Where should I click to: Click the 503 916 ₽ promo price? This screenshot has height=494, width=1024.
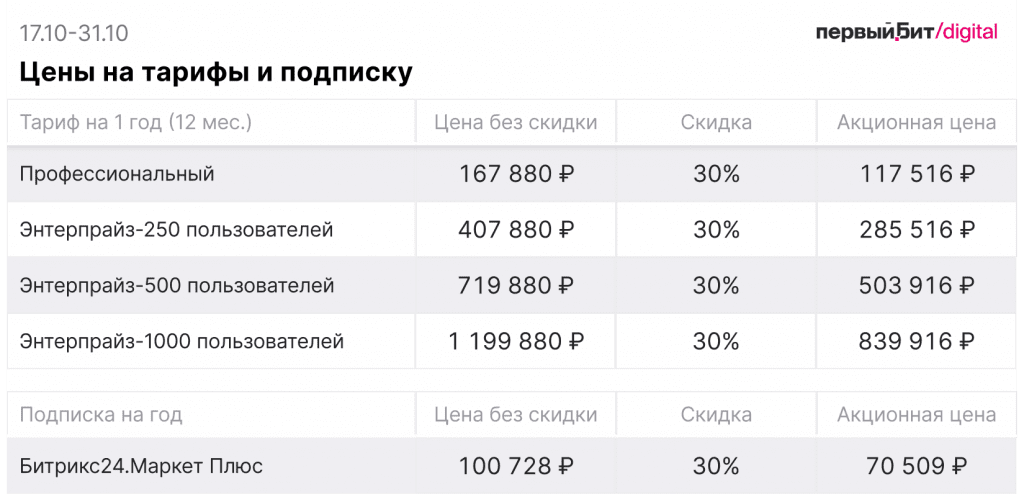(917, 286)
